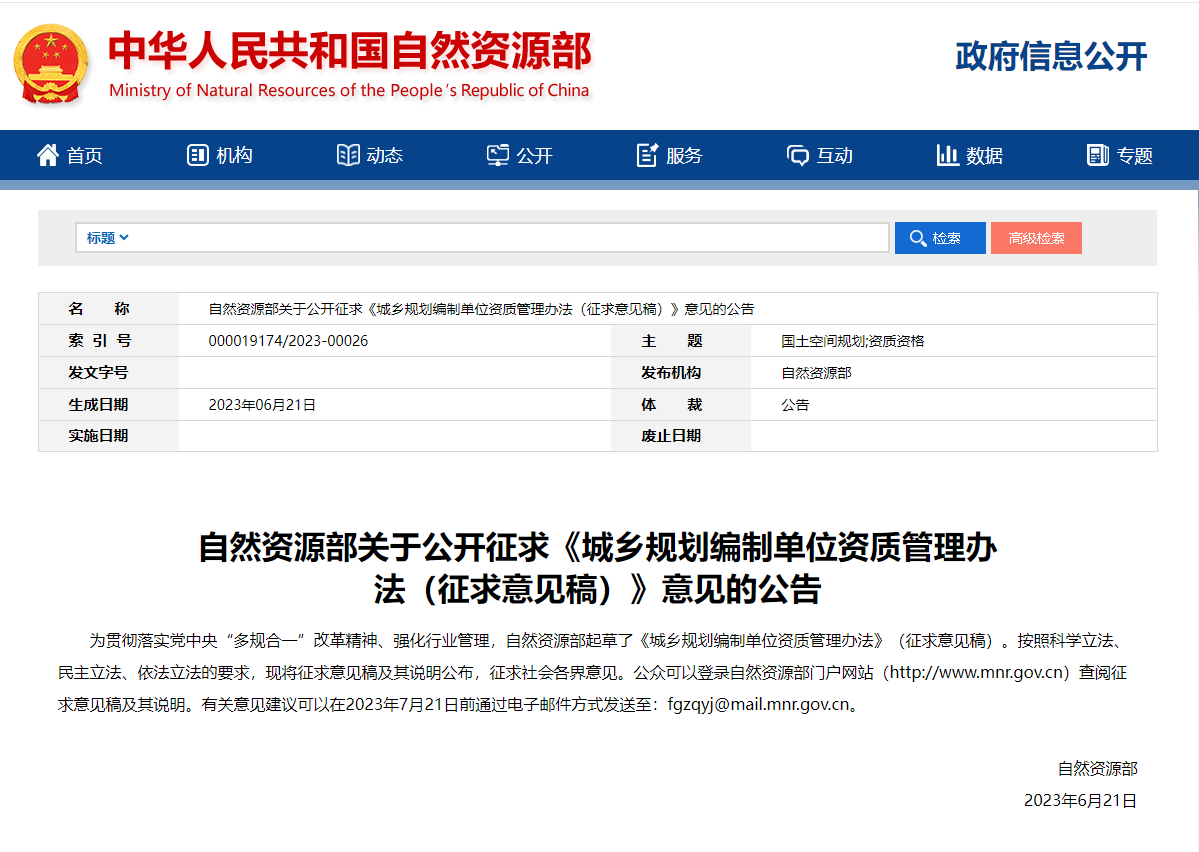Click the 发文字号 label cell

(109, 372)
